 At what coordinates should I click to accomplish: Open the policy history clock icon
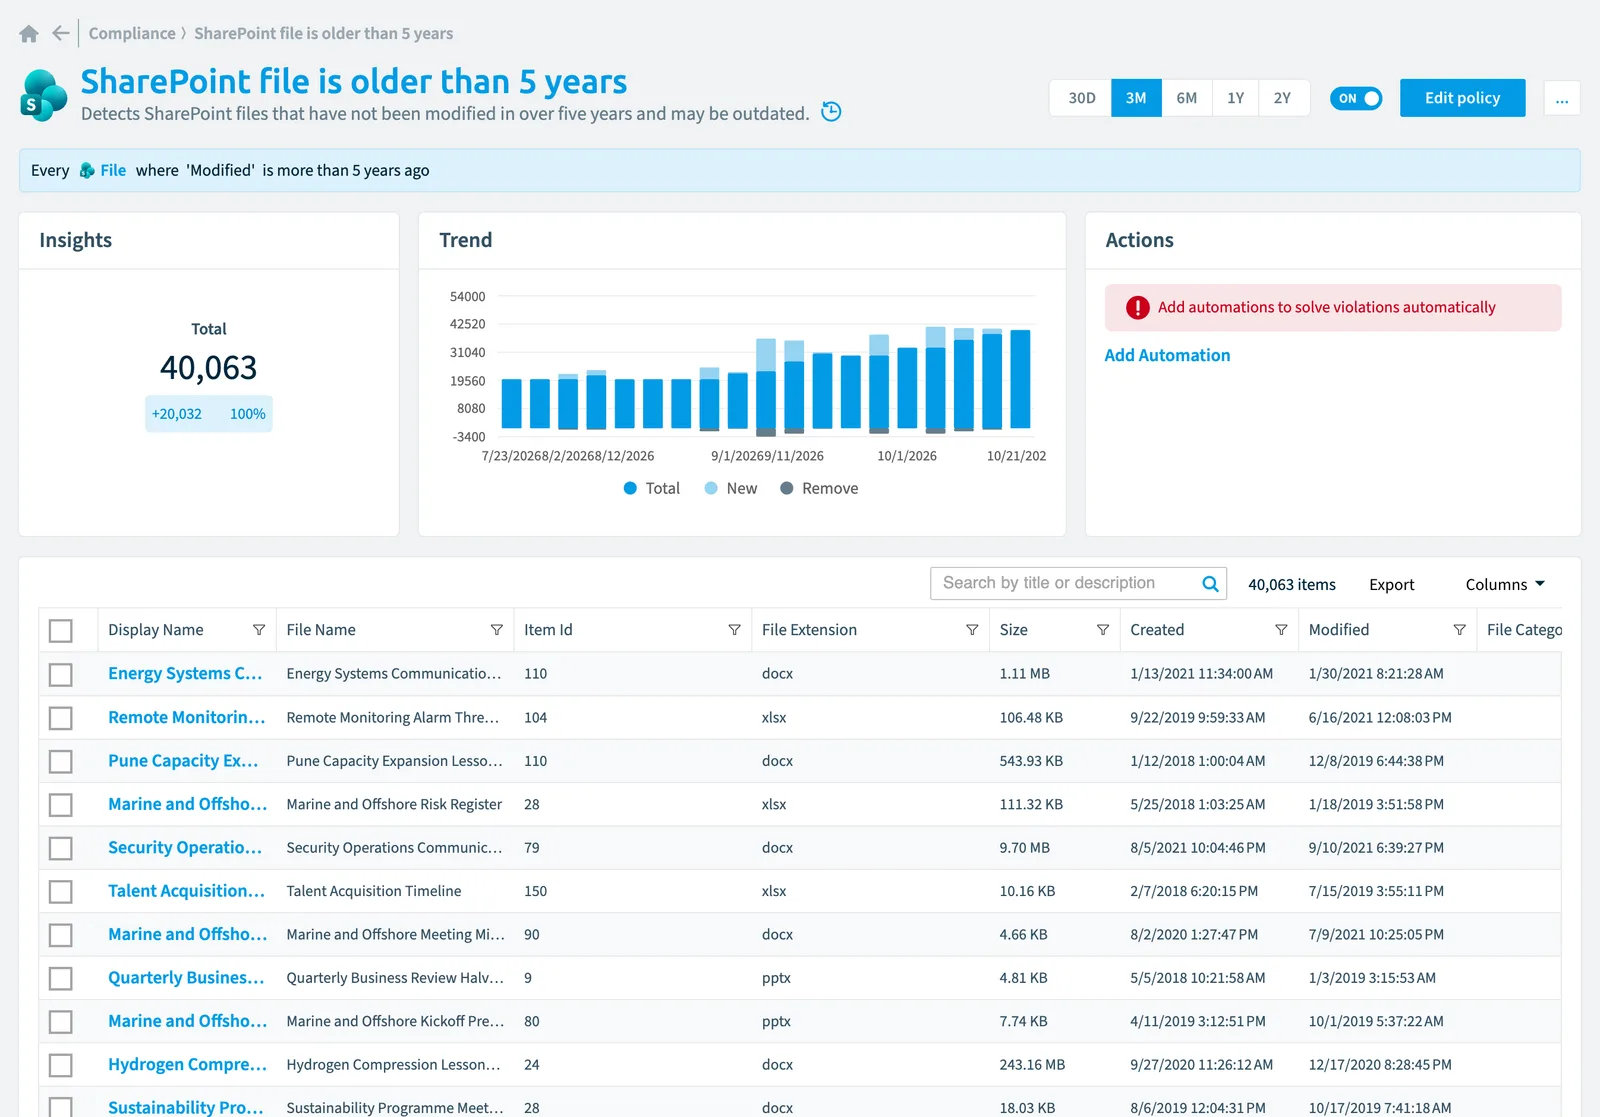tap(831, 112)
